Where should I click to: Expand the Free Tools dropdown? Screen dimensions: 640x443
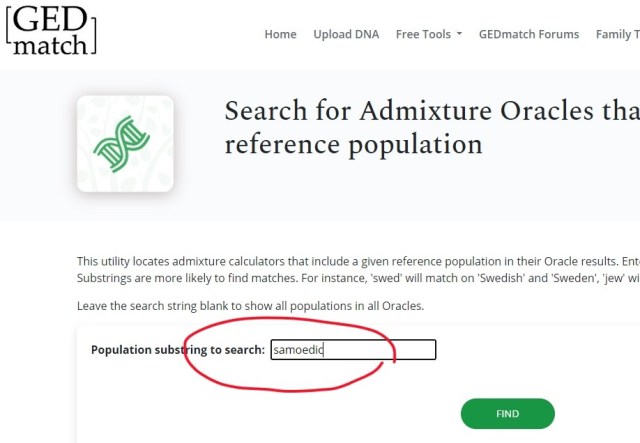pos(424,34)
